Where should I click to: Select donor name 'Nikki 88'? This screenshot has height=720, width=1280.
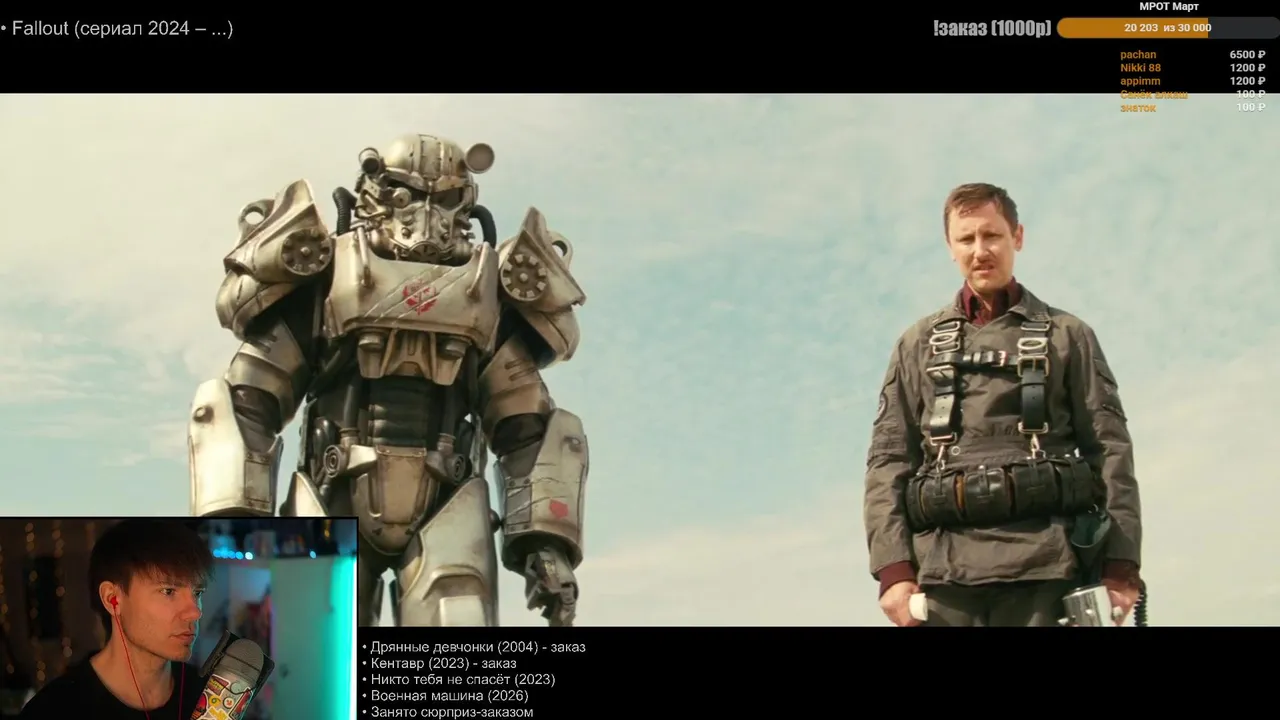point(1140,68)
